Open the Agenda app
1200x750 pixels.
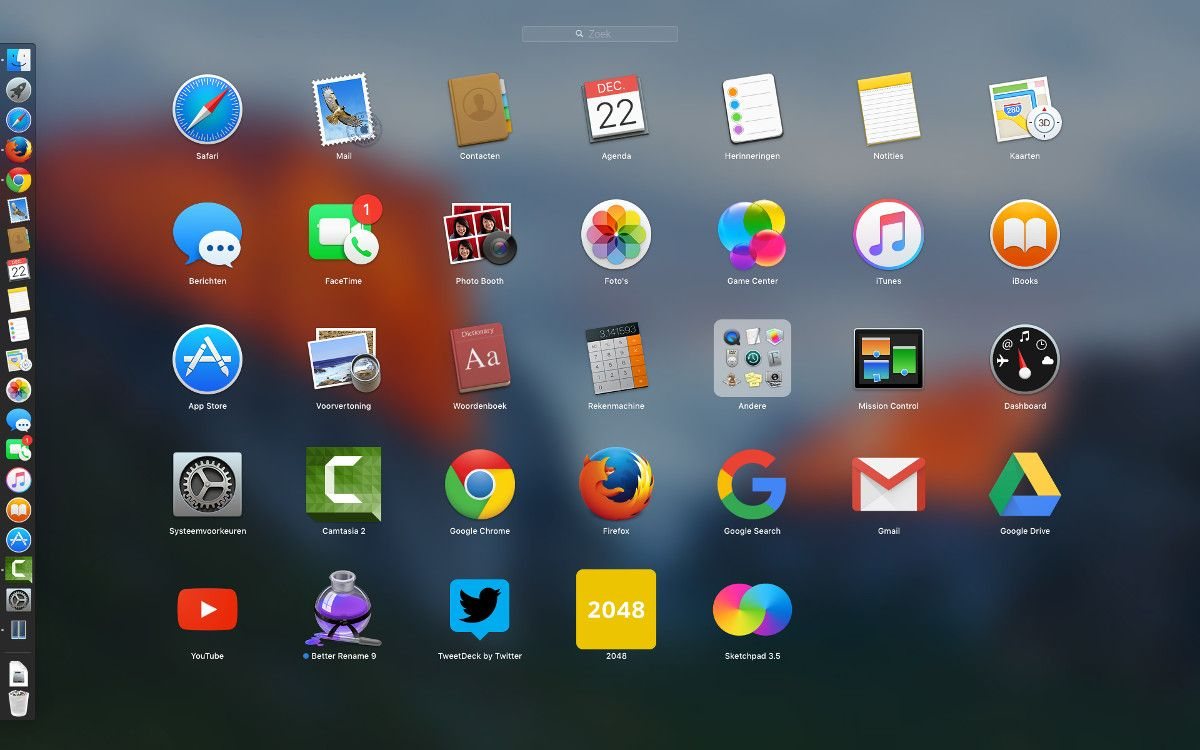point(616,110)
